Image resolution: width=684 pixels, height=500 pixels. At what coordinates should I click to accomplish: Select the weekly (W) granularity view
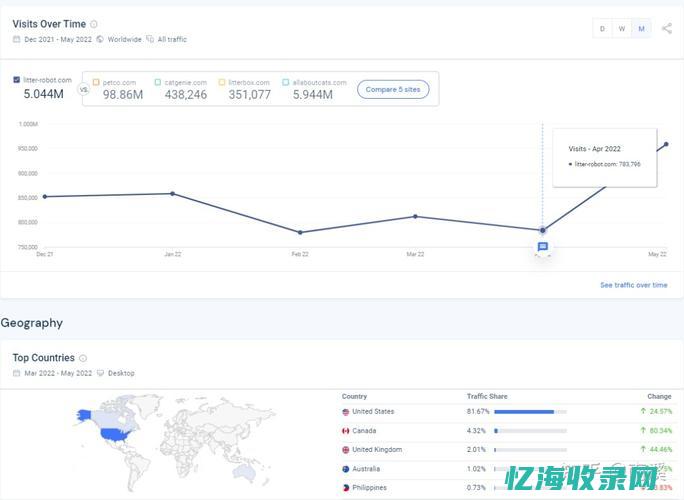[x=621, y=28]
